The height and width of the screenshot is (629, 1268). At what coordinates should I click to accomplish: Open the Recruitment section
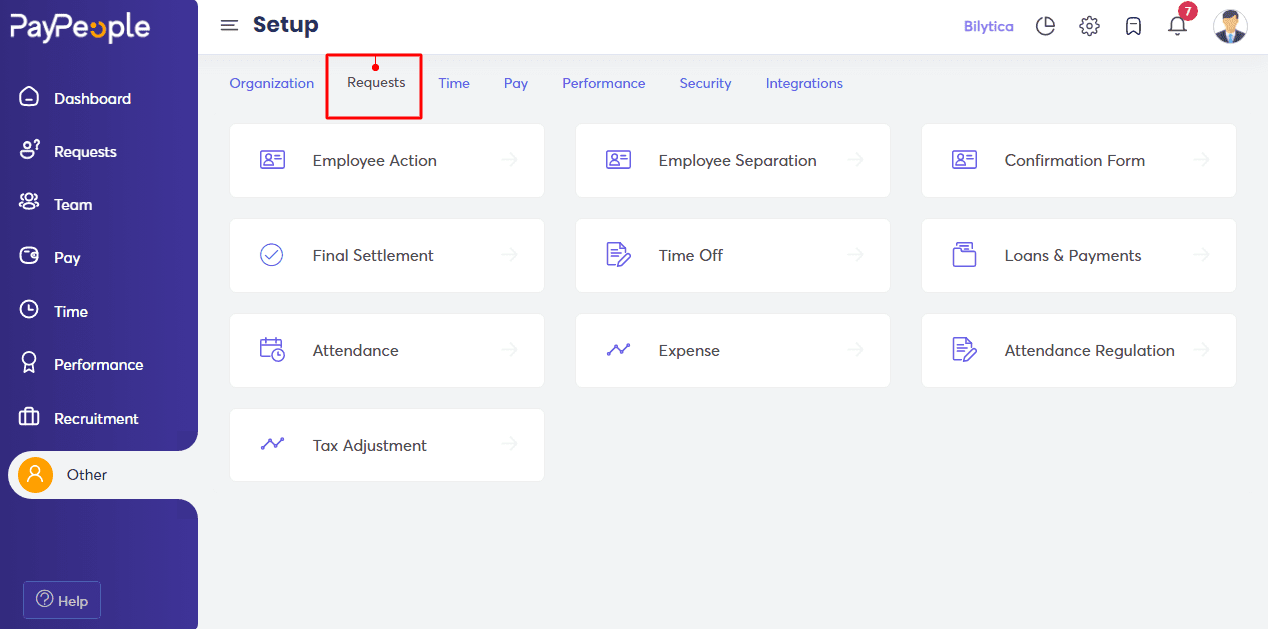pyautogui.click(x=95, y=417)
